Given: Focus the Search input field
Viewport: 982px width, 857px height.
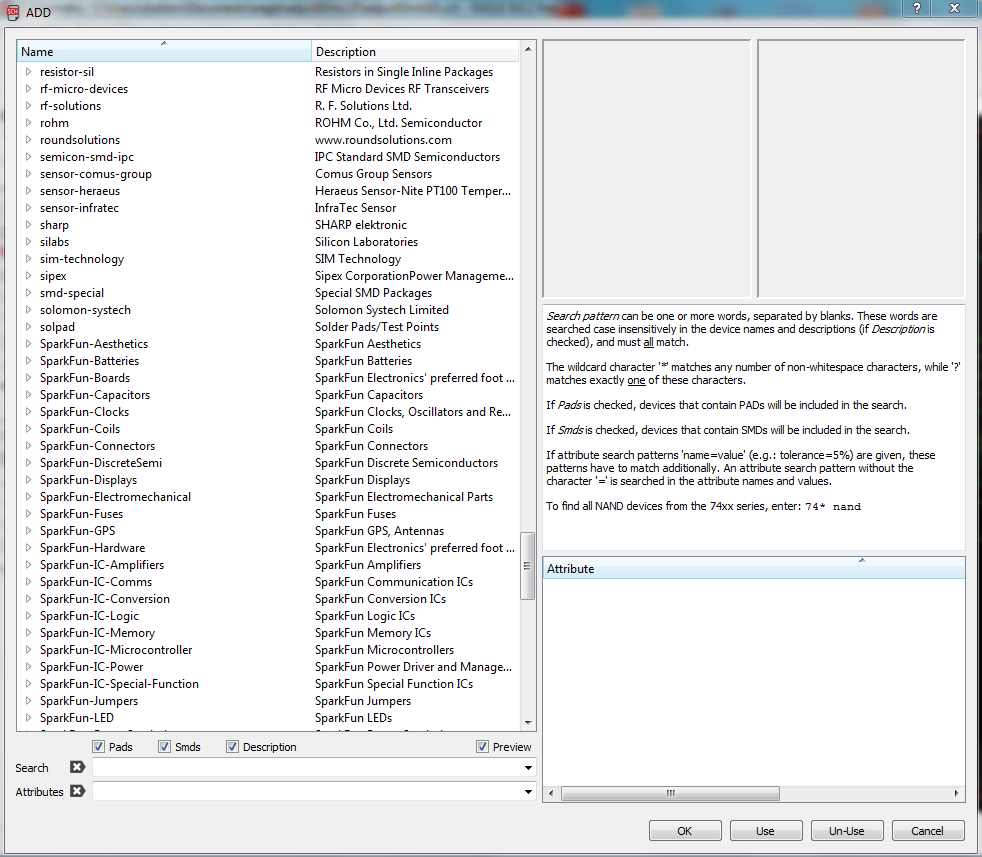Looking at the screenshot, I should (308, 767).
